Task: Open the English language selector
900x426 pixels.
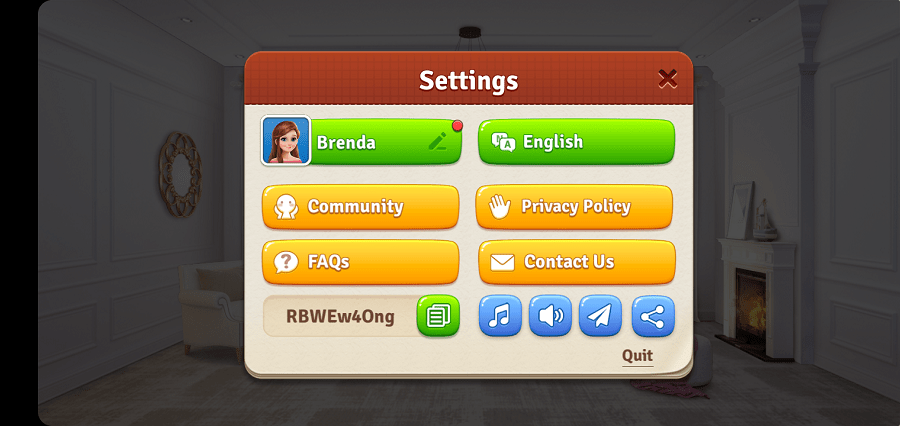Action: [576, 142]
